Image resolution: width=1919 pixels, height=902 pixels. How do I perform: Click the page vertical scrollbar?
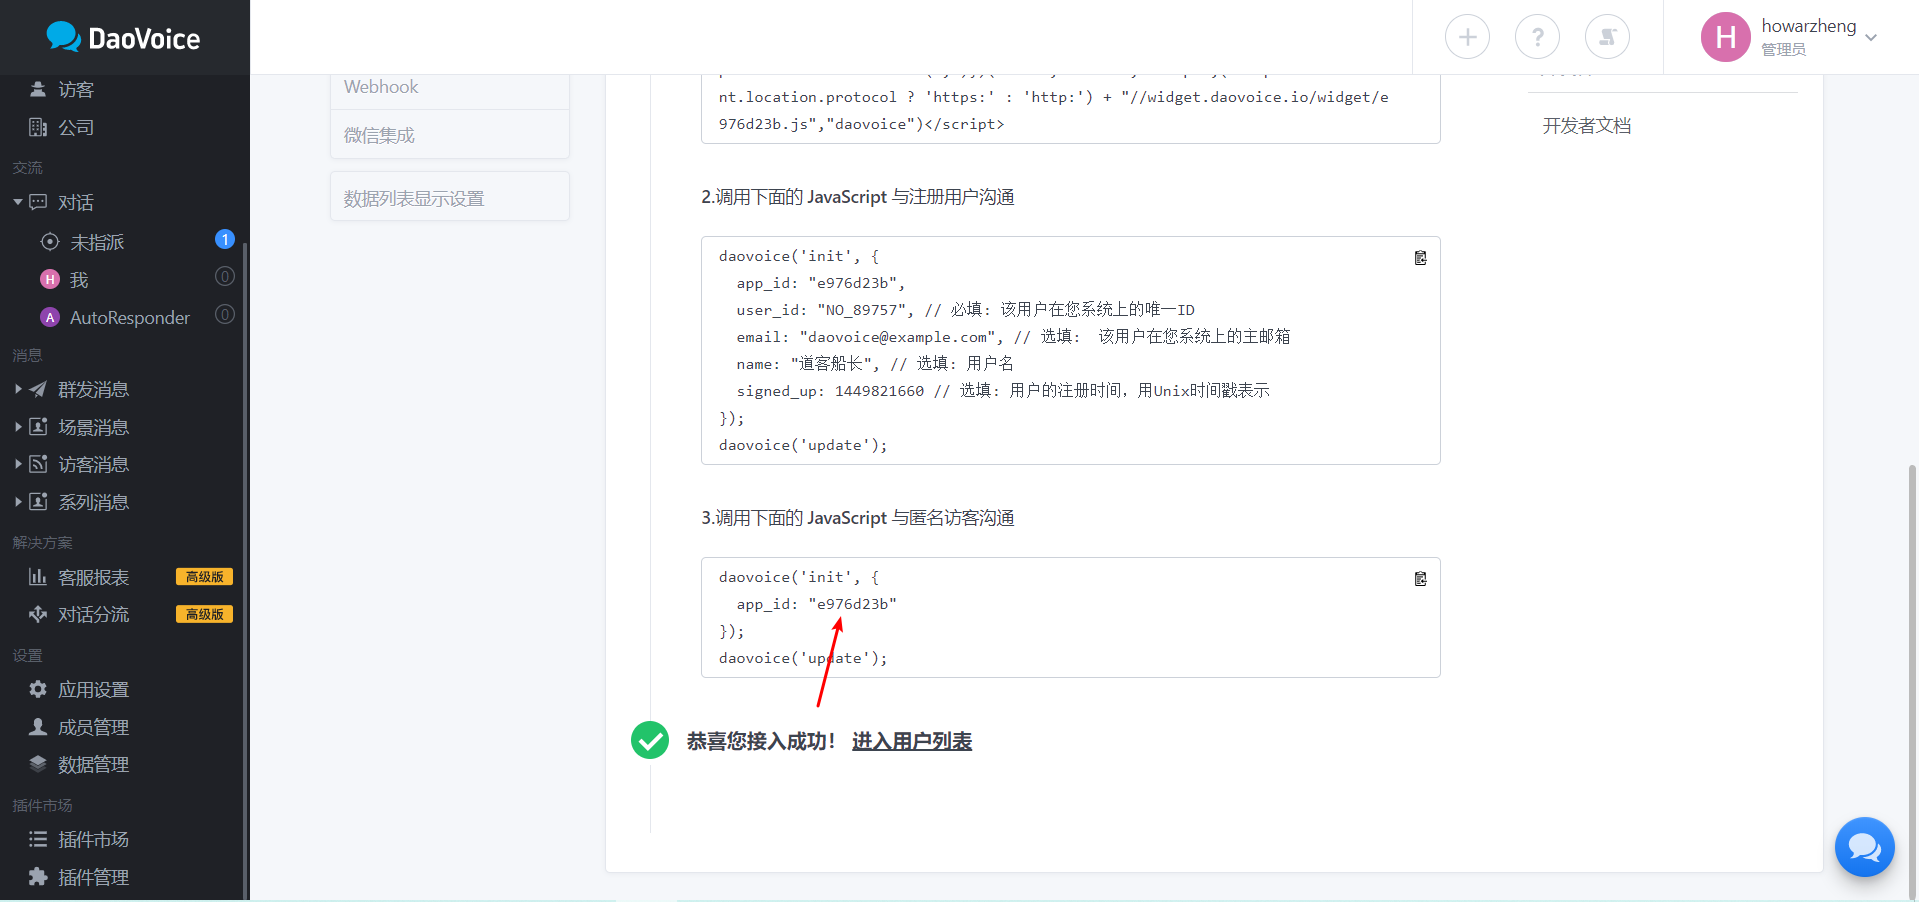[x=1912, y=680]
